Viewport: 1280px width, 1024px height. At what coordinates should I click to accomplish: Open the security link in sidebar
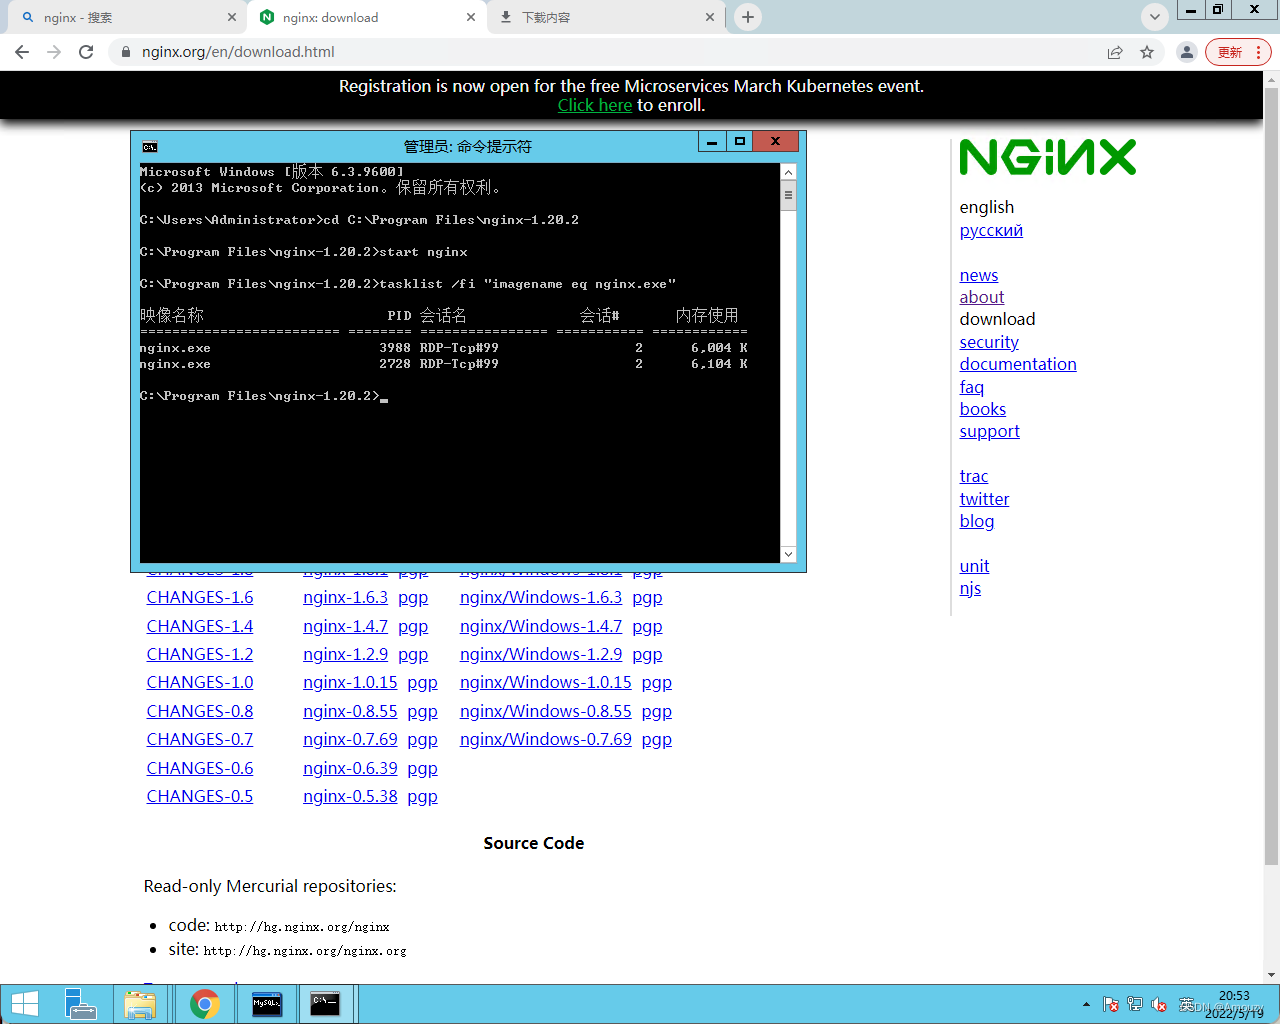989,342
